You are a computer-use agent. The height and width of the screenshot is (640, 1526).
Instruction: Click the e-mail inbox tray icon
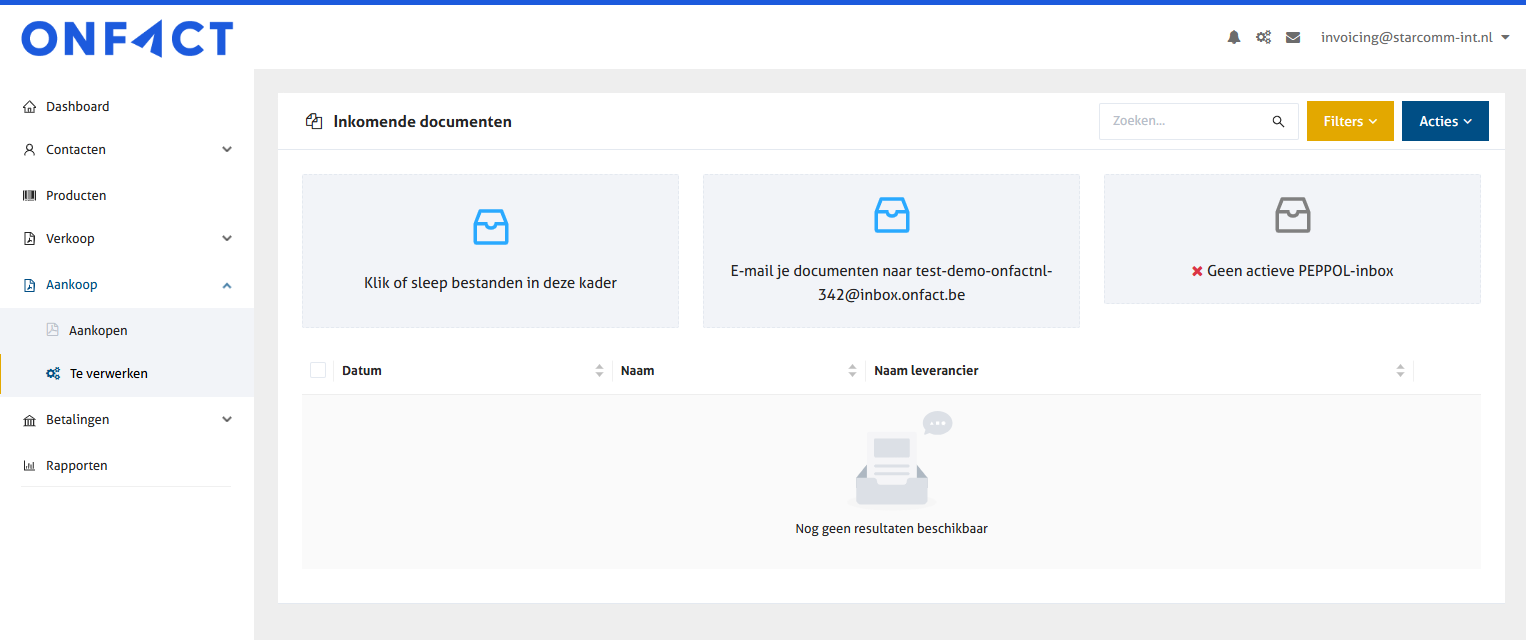[891, 214]
